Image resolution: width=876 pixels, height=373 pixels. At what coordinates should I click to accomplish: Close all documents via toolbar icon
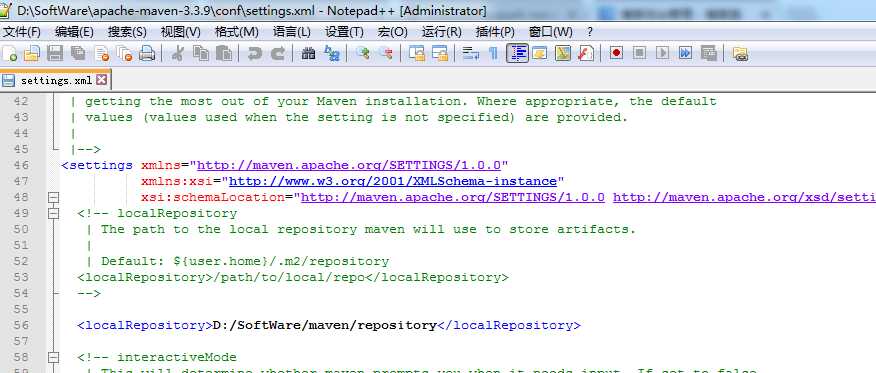pyautogui.click(x=125, y=54)
